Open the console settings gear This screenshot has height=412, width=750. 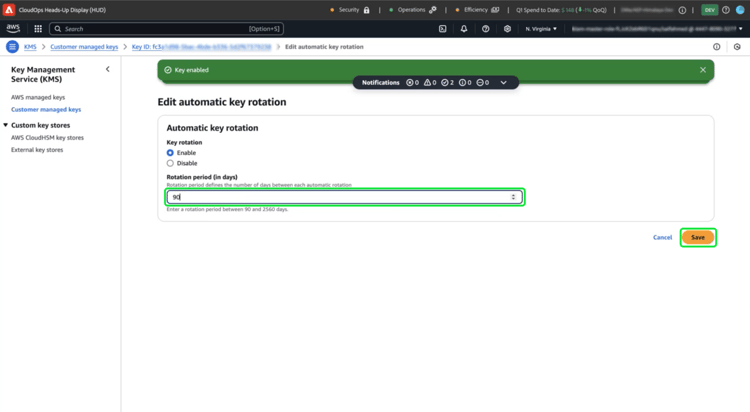[x=507, y=29]
